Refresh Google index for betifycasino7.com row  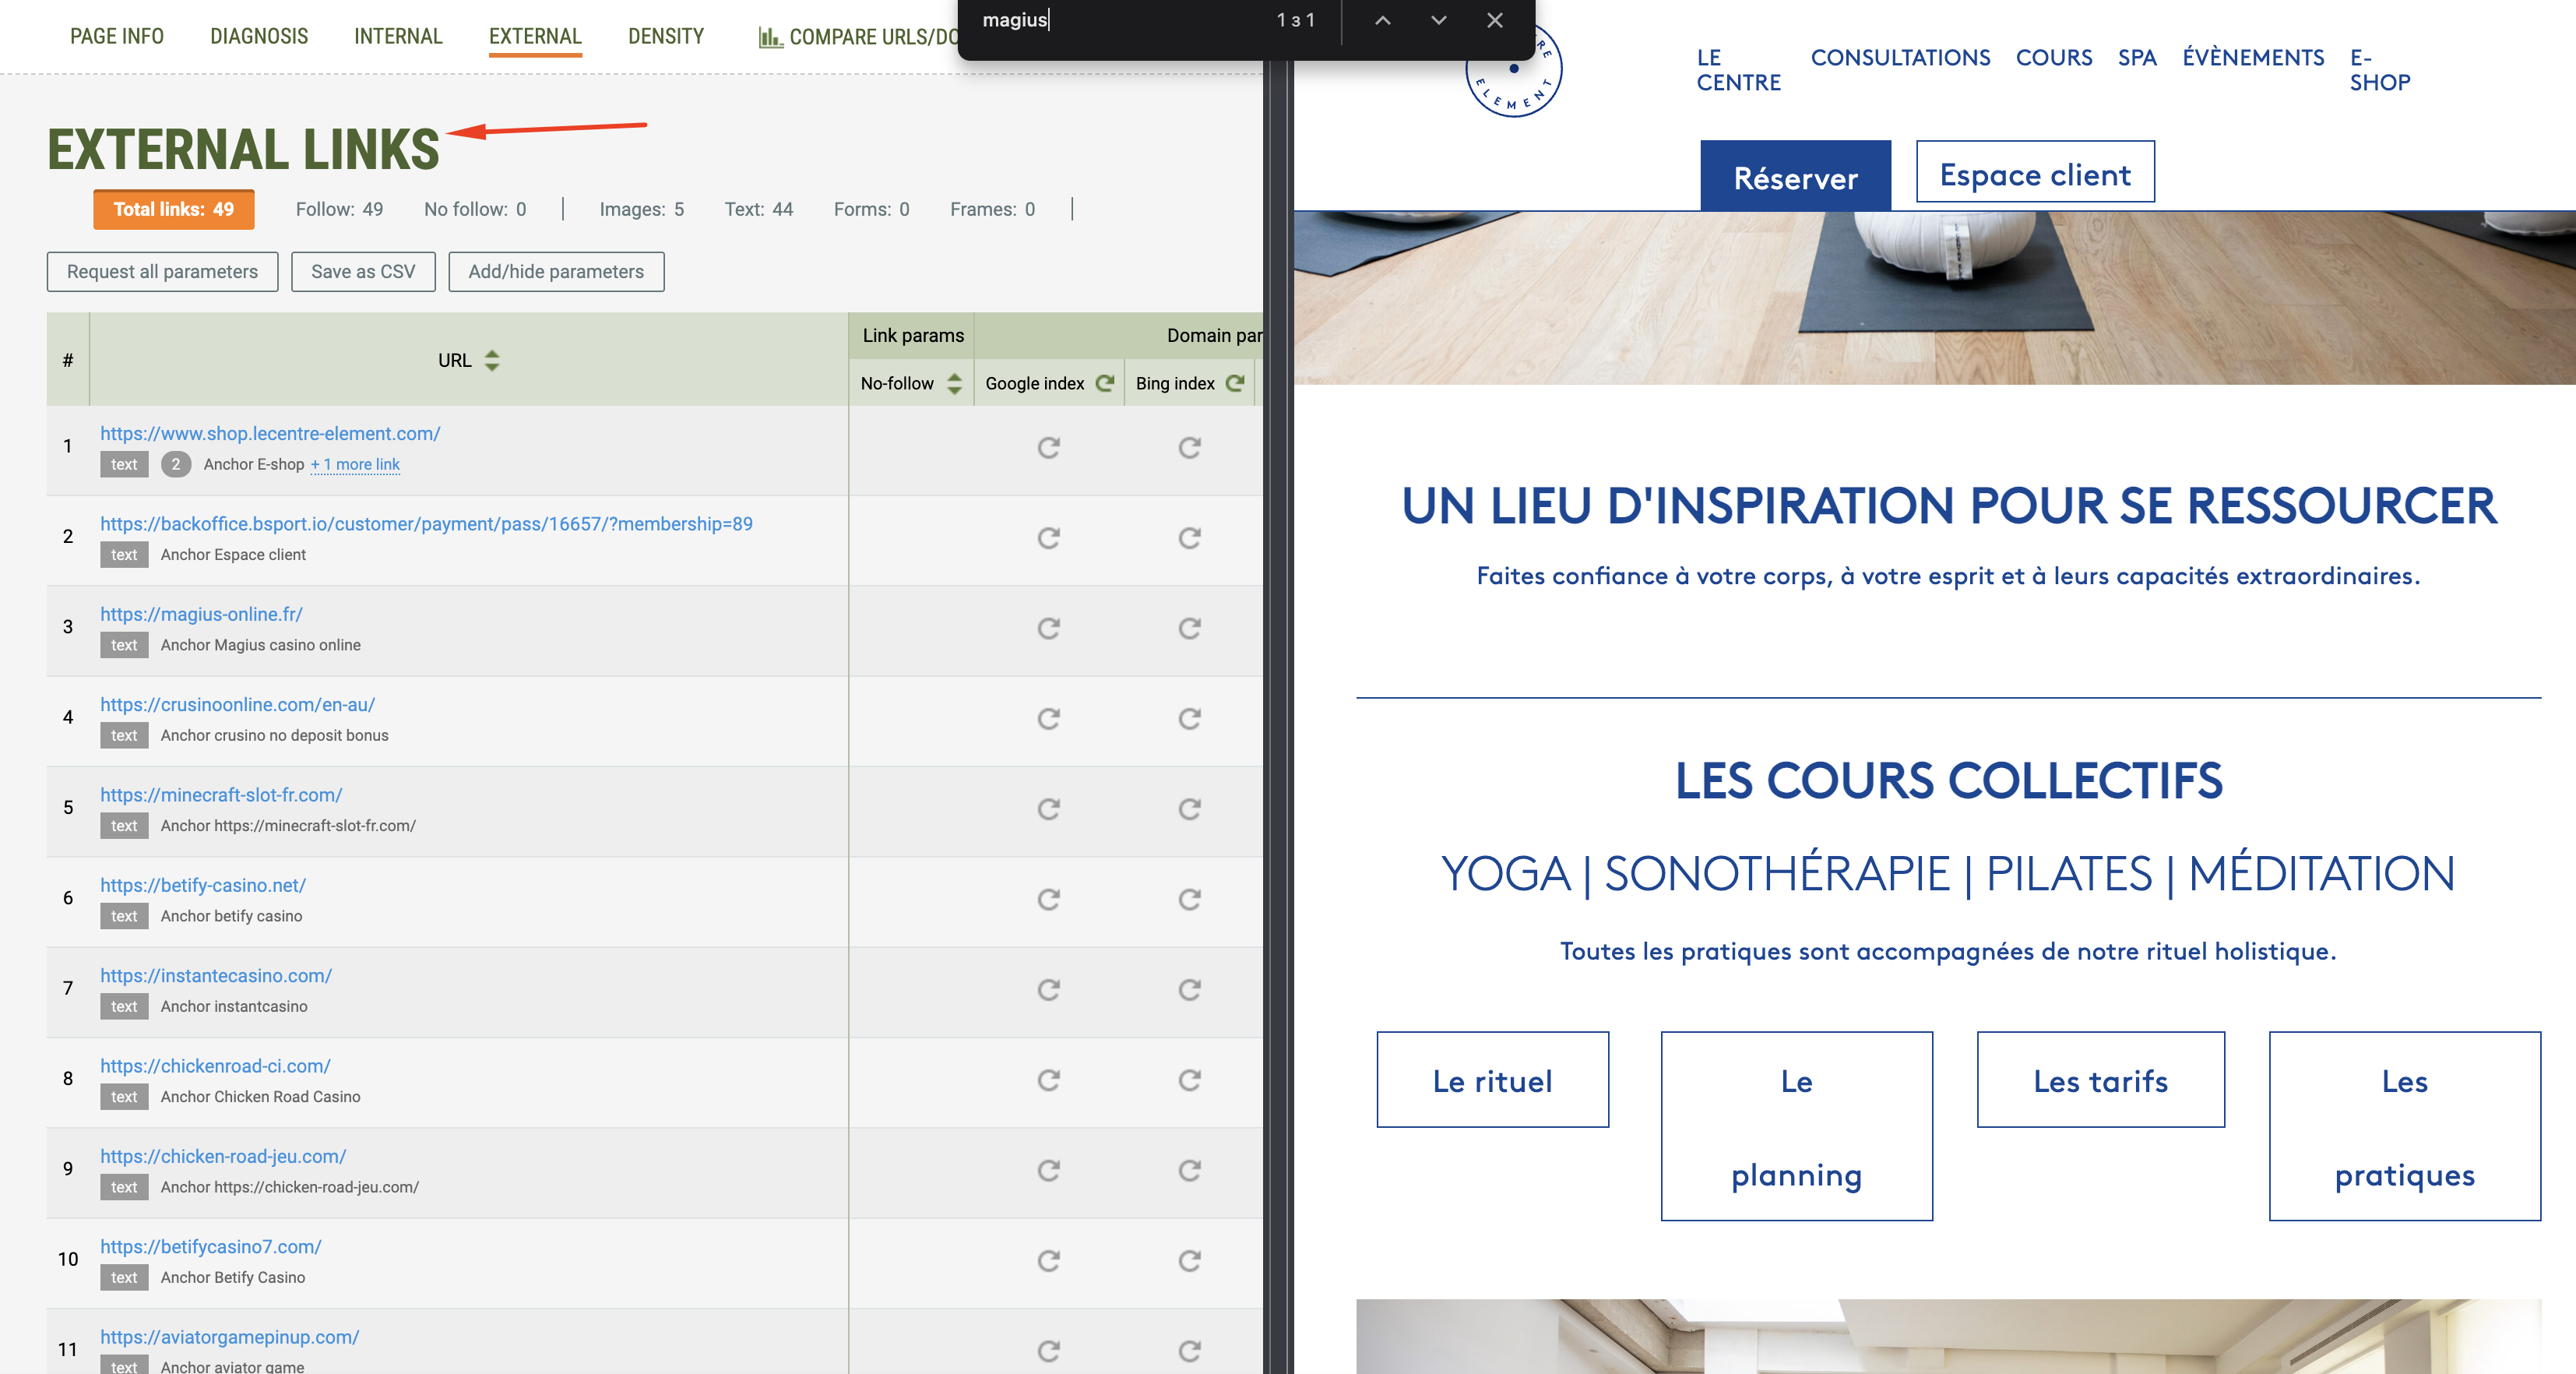click(1048, 1261)
